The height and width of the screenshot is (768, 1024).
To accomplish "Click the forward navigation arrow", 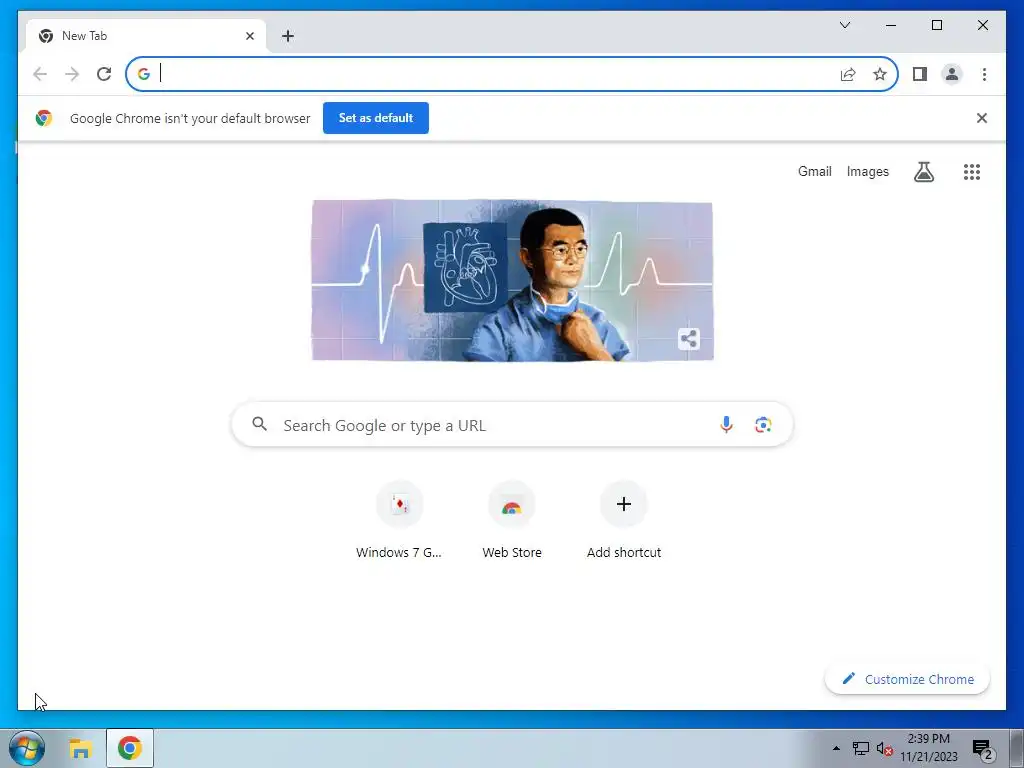I will [x=72, y=74].
